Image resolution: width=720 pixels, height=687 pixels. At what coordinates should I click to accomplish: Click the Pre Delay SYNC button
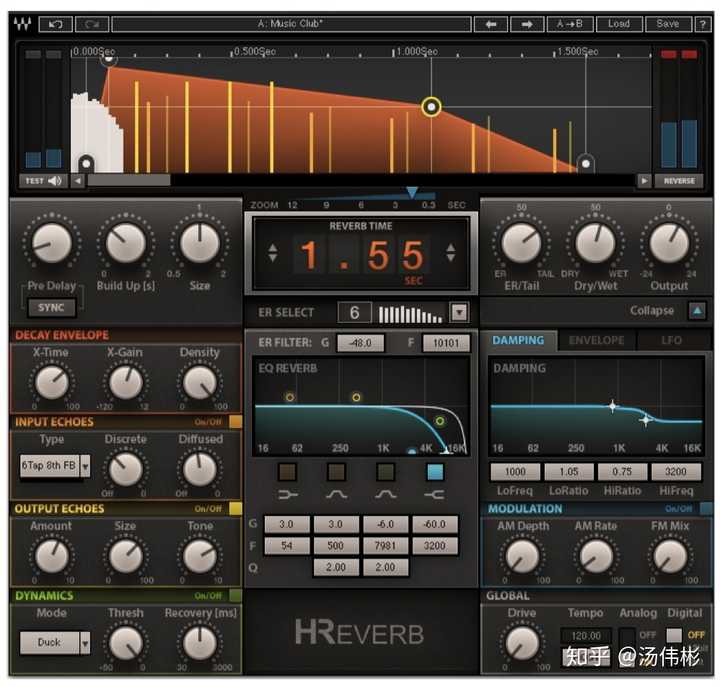(x=51, y=307)
